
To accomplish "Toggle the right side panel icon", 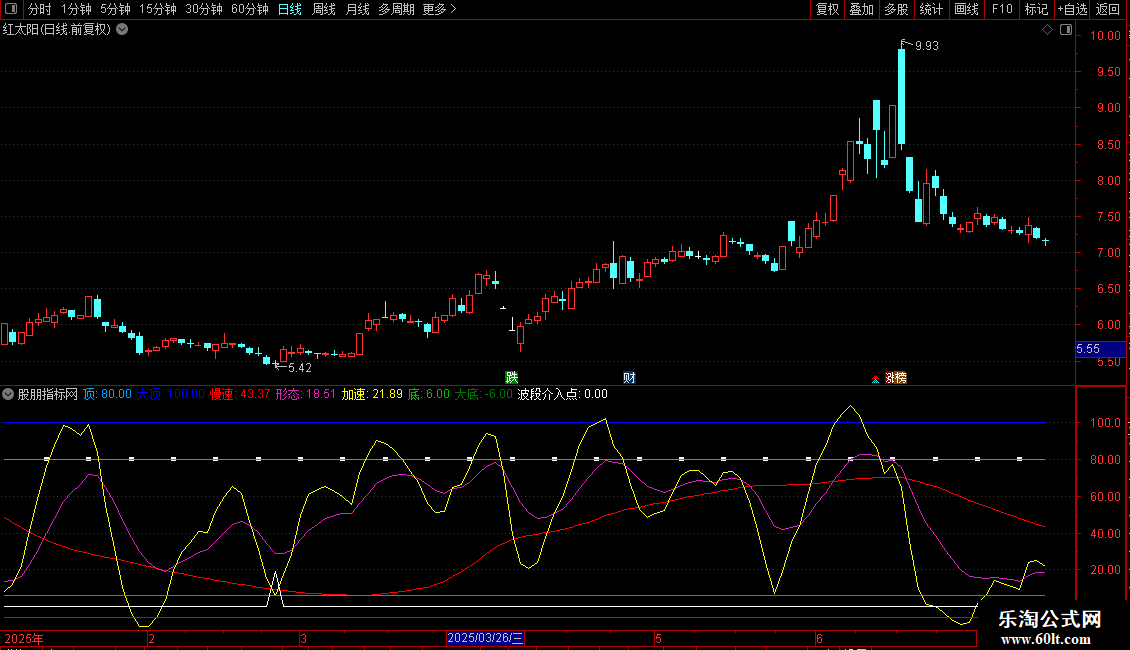I will 1064,30.
